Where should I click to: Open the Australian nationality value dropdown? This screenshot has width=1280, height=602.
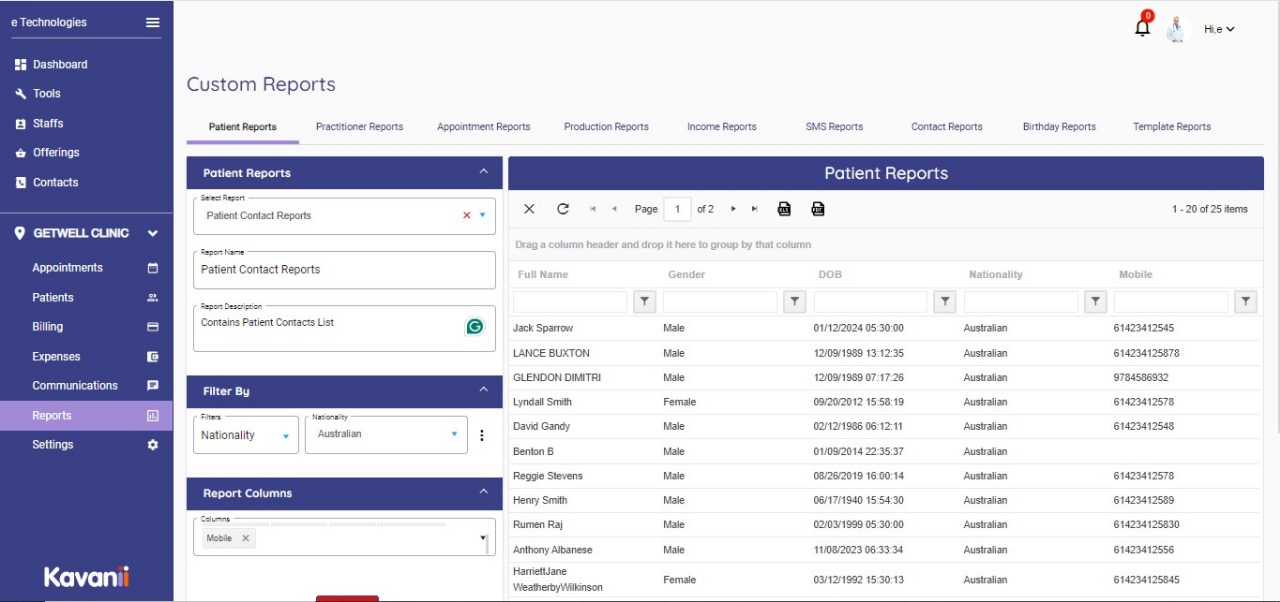pos(454,434)
